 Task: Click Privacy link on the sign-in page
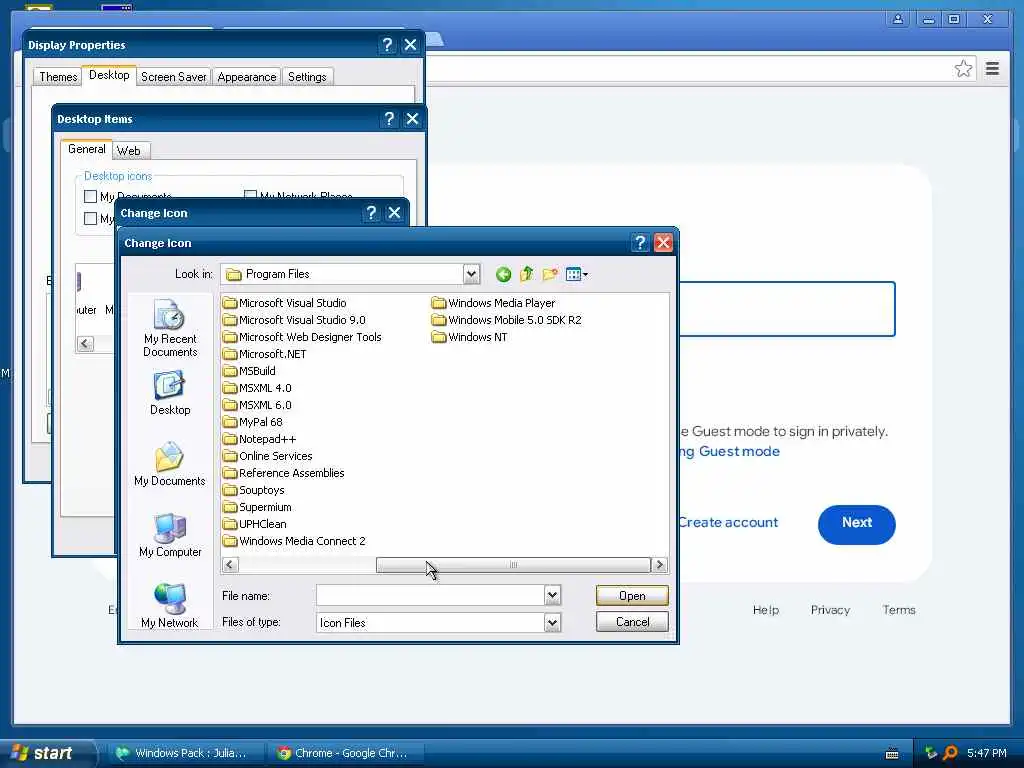[x=830, y=610]
